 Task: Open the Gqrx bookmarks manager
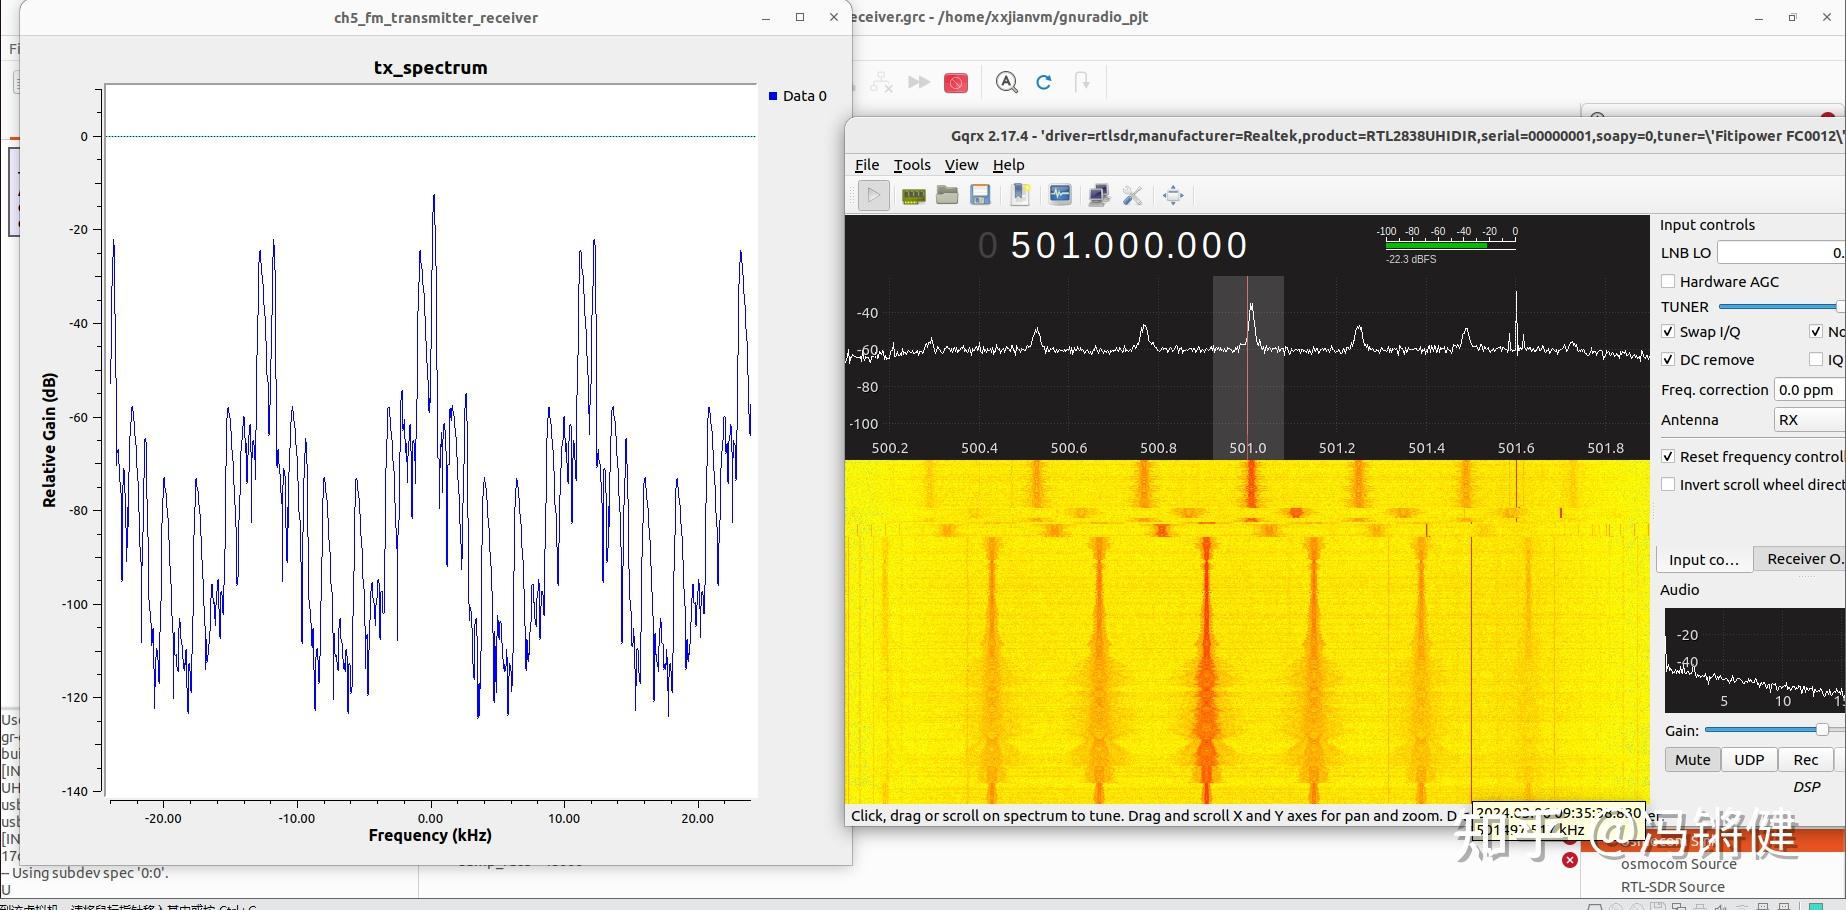(1020, 195)
